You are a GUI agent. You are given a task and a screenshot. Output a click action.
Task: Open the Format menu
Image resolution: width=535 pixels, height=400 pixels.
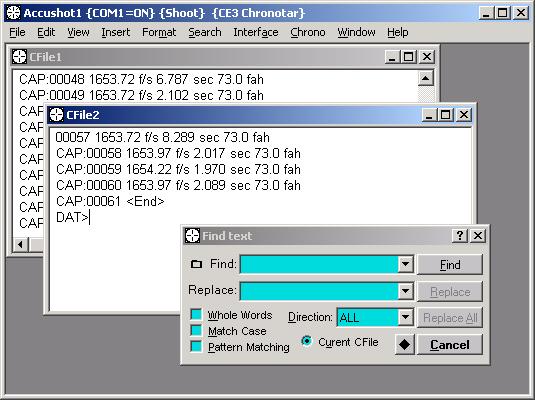pyautogui.click(x=159, y=32)
